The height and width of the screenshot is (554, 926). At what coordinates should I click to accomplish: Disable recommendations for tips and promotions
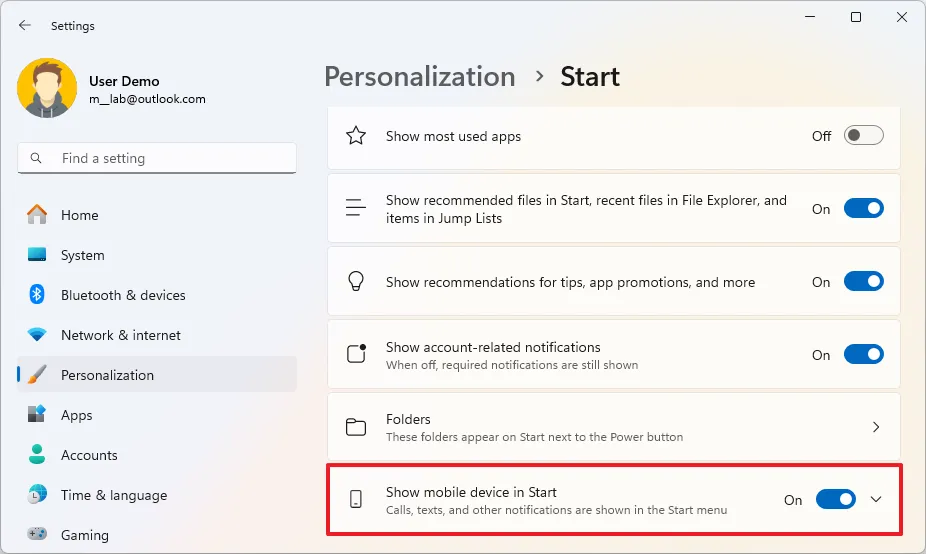pos(863,281)
